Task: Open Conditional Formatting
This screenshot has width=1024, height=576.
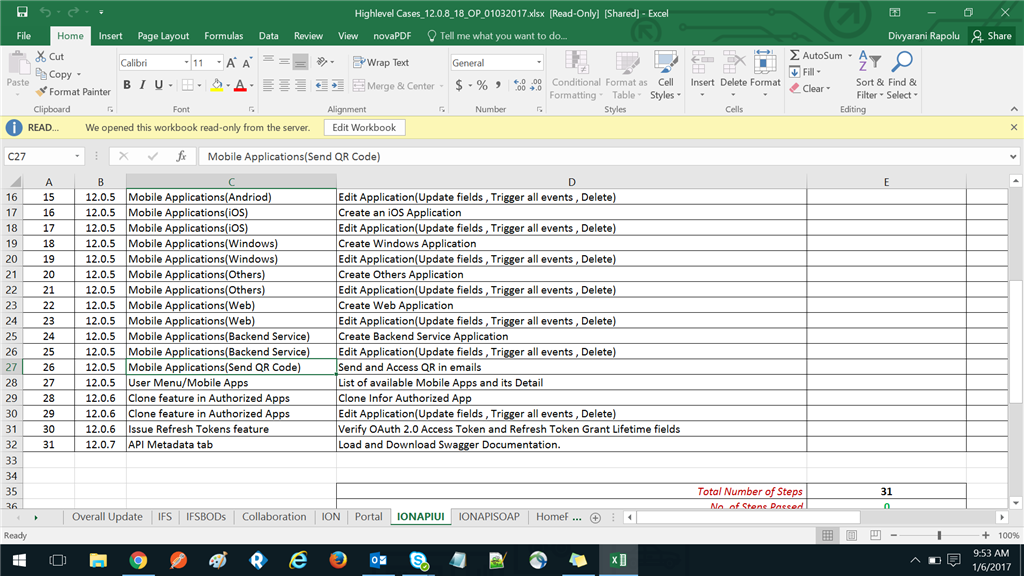Action: (x=576, y=75)
